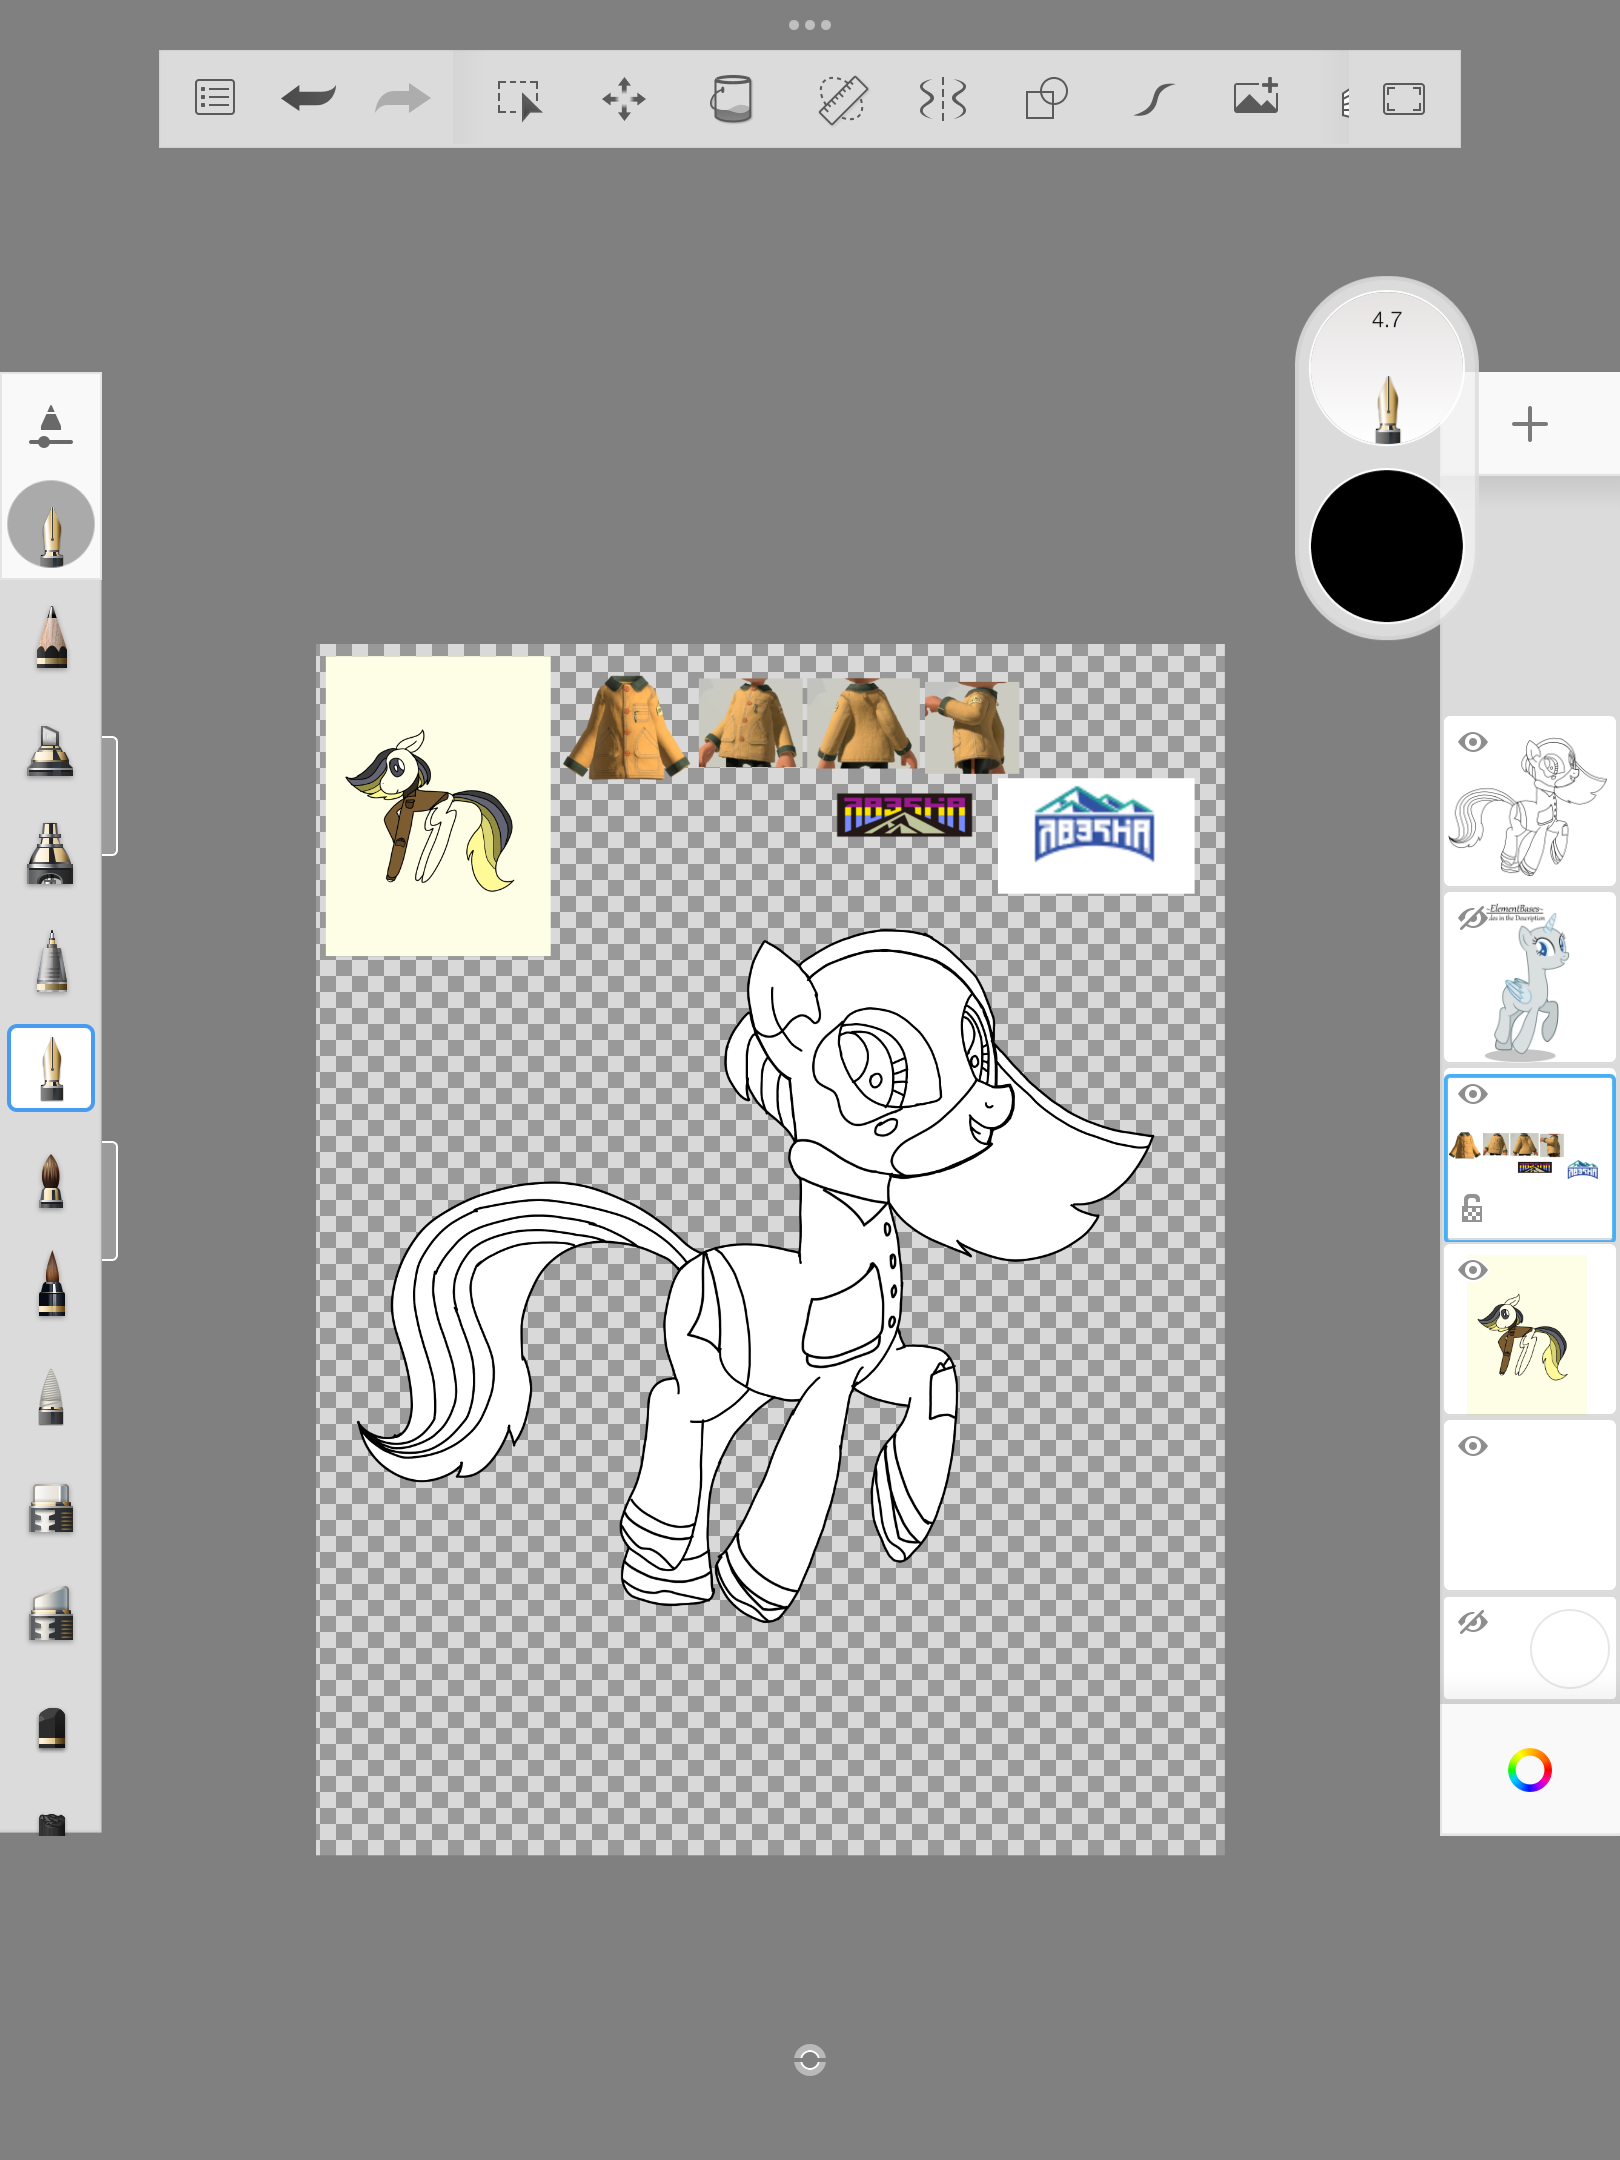
Task: Open the Transform move tool
Action: [624, 99]
